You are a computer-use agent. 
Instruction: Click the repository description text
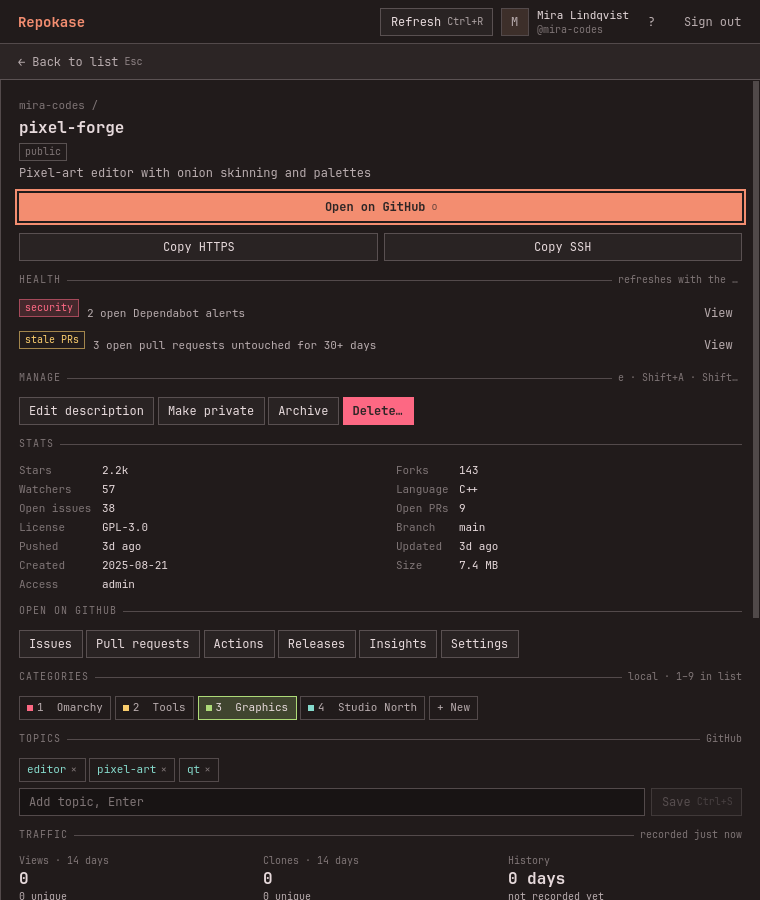tap(195, 173)
